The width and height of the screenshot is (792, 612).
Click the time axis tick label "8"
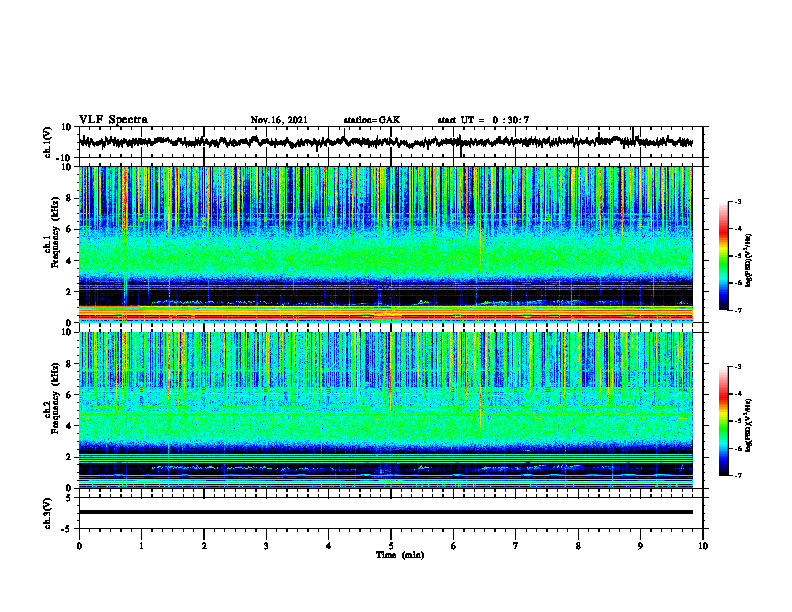(578, 546)
